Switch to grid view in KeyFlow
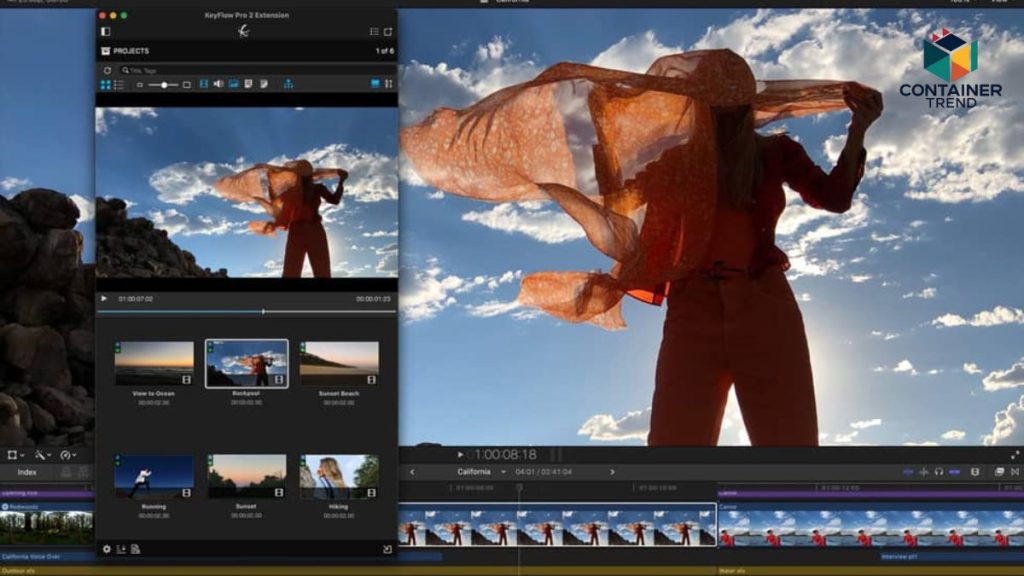Viewport: 1024px width, 576px height. coord(106,84)
